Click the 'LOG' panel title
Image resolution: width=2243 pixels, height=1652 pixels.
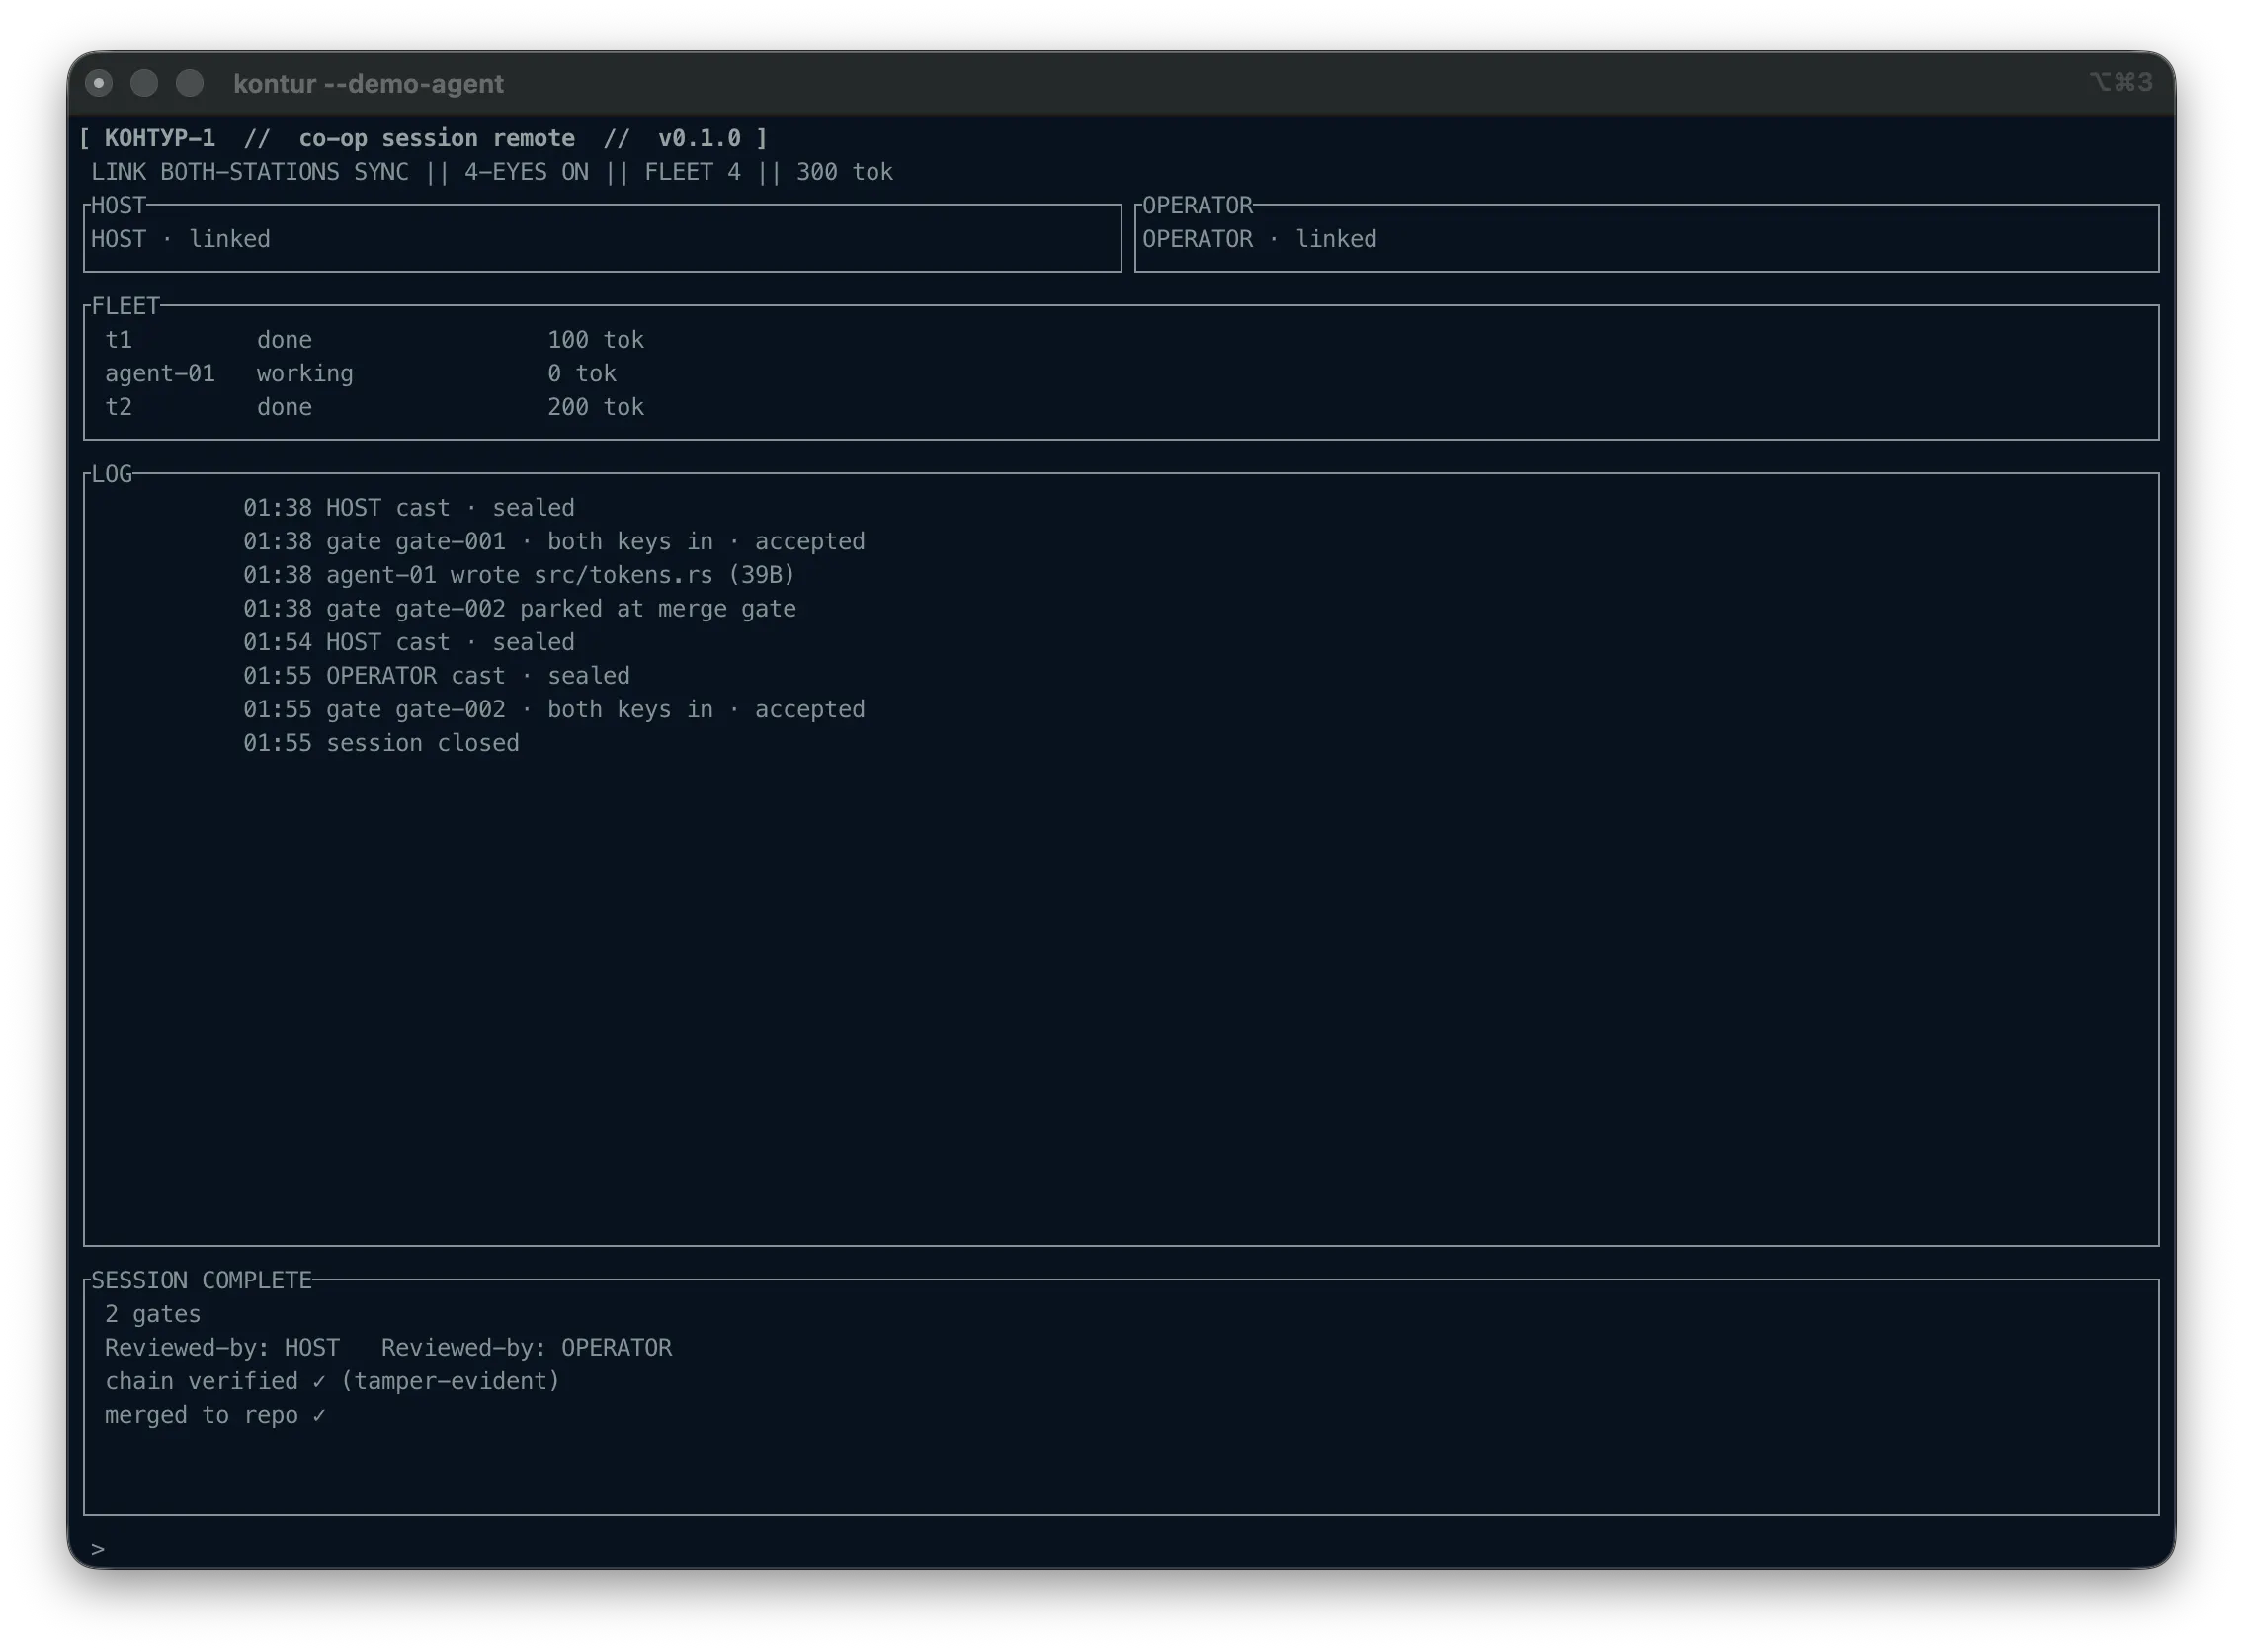tap(112, 474)
